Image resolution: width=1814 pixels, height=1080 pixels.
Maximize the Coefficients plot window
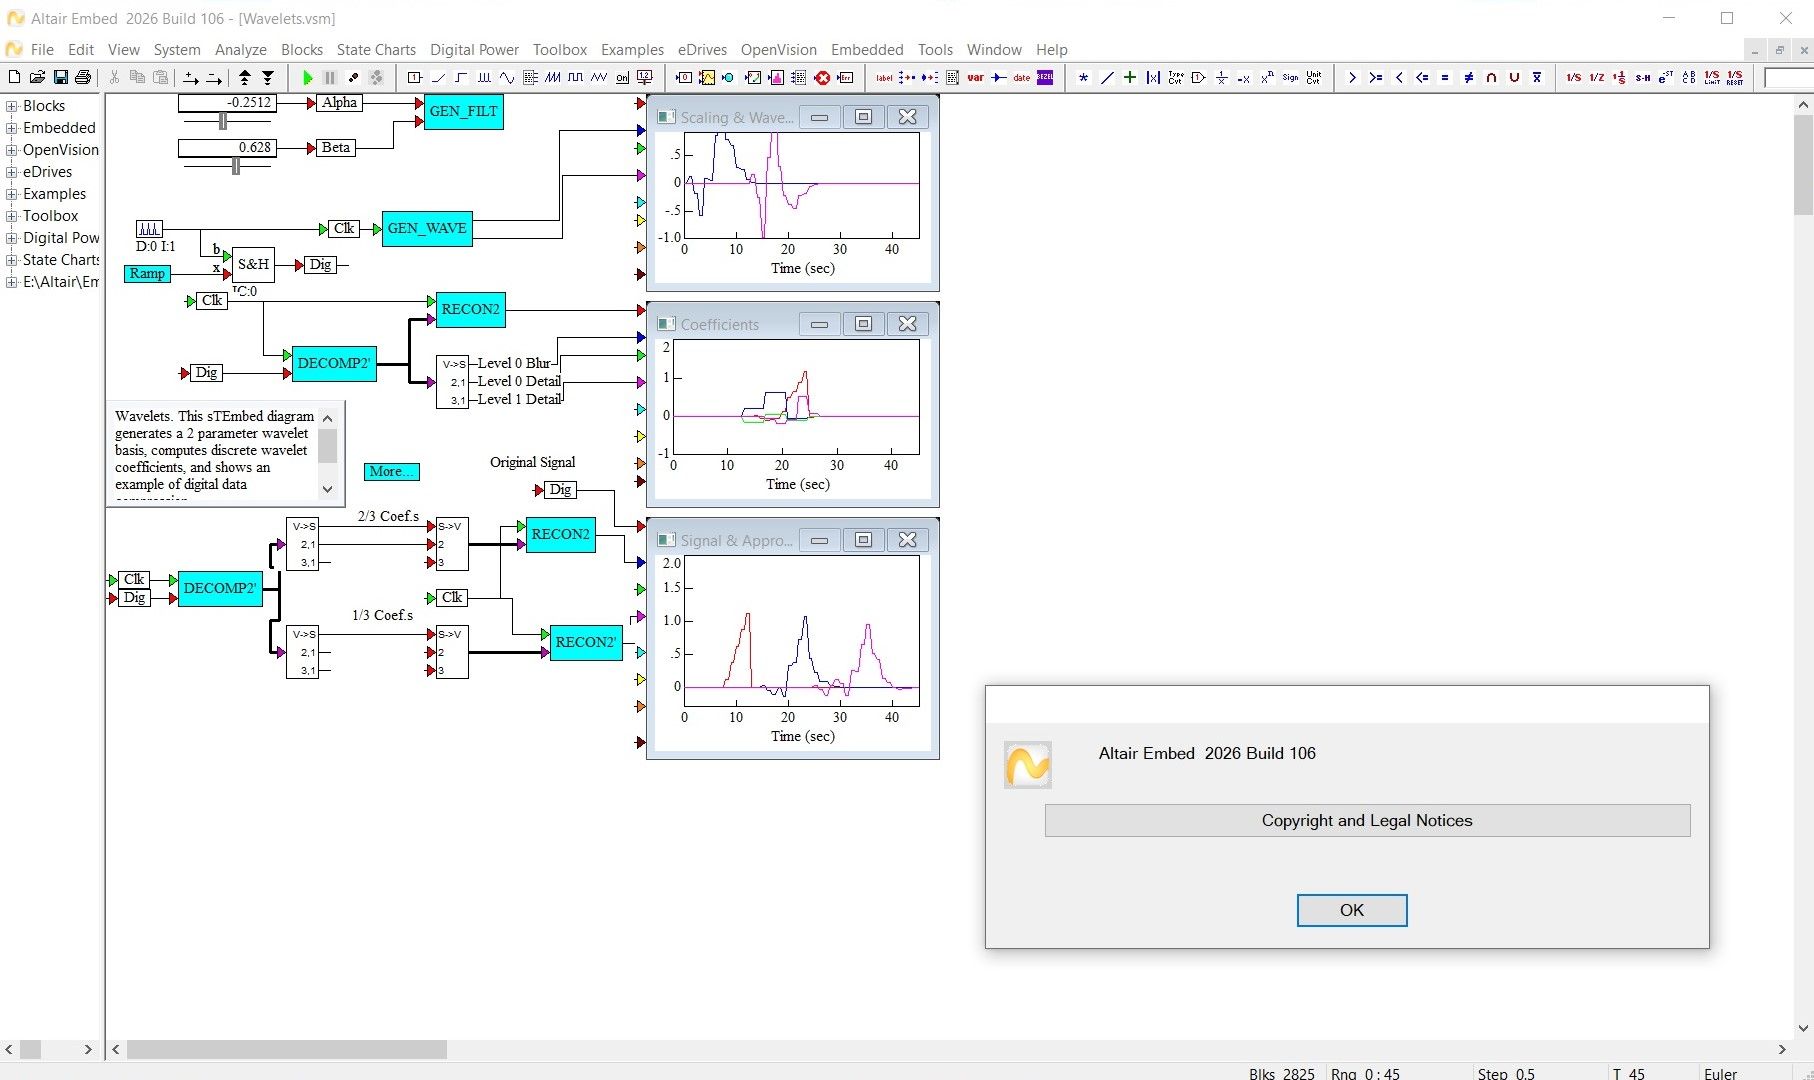[x=863, y=323]
